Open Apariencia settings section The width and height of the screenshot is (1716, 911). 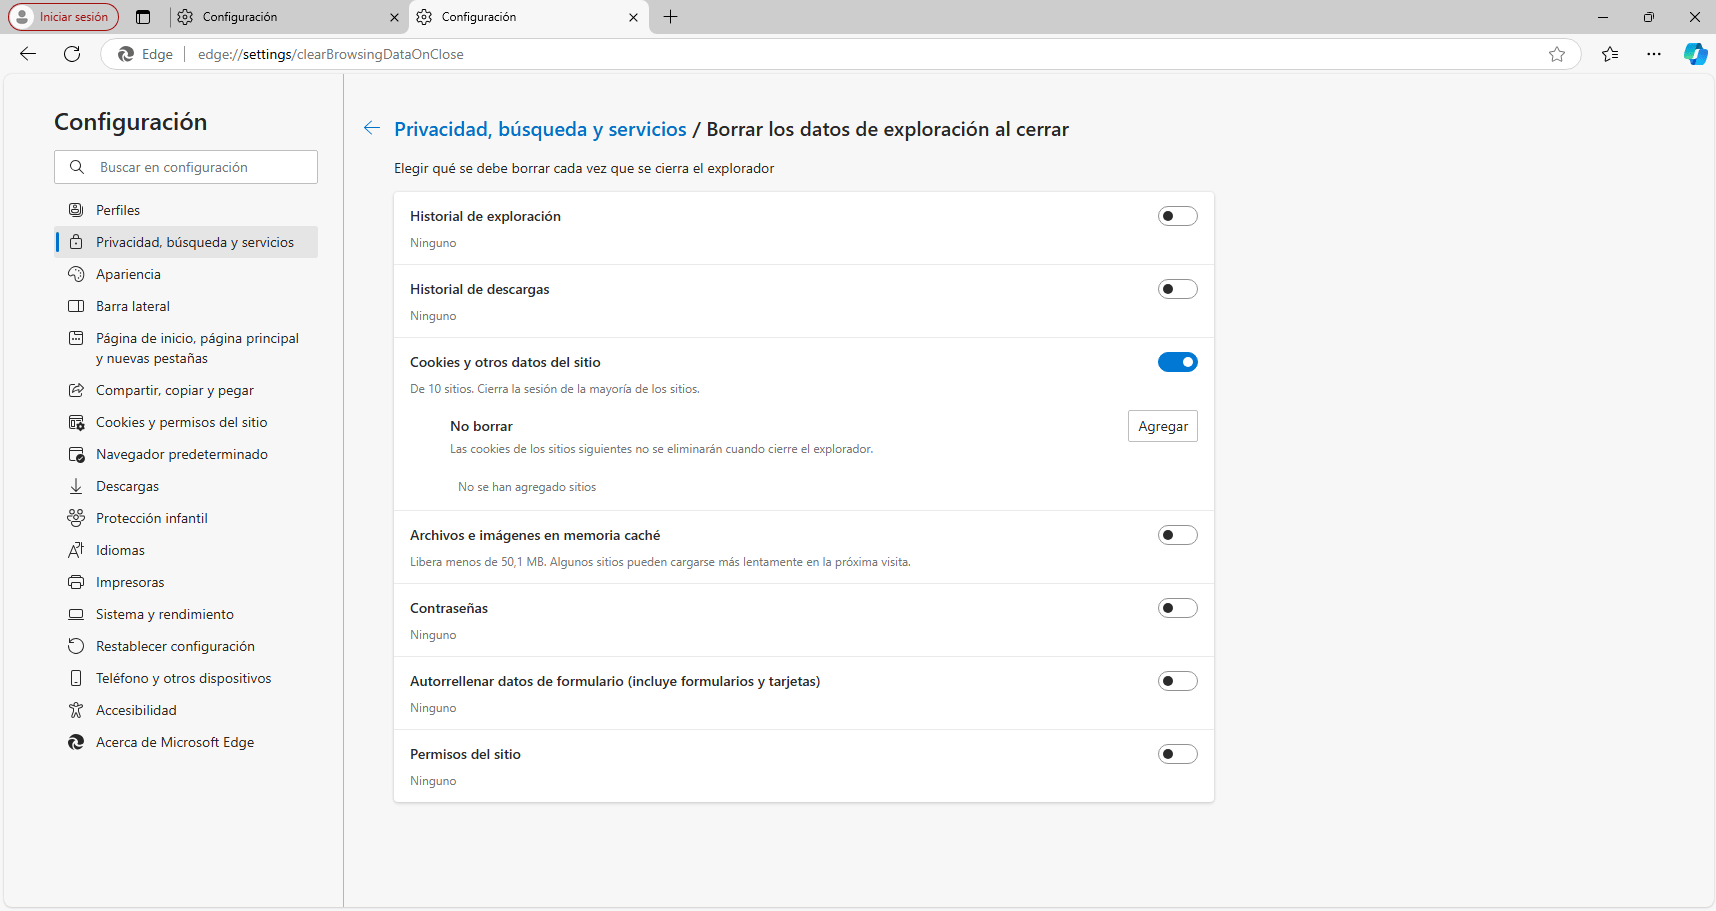pos(186,274)
